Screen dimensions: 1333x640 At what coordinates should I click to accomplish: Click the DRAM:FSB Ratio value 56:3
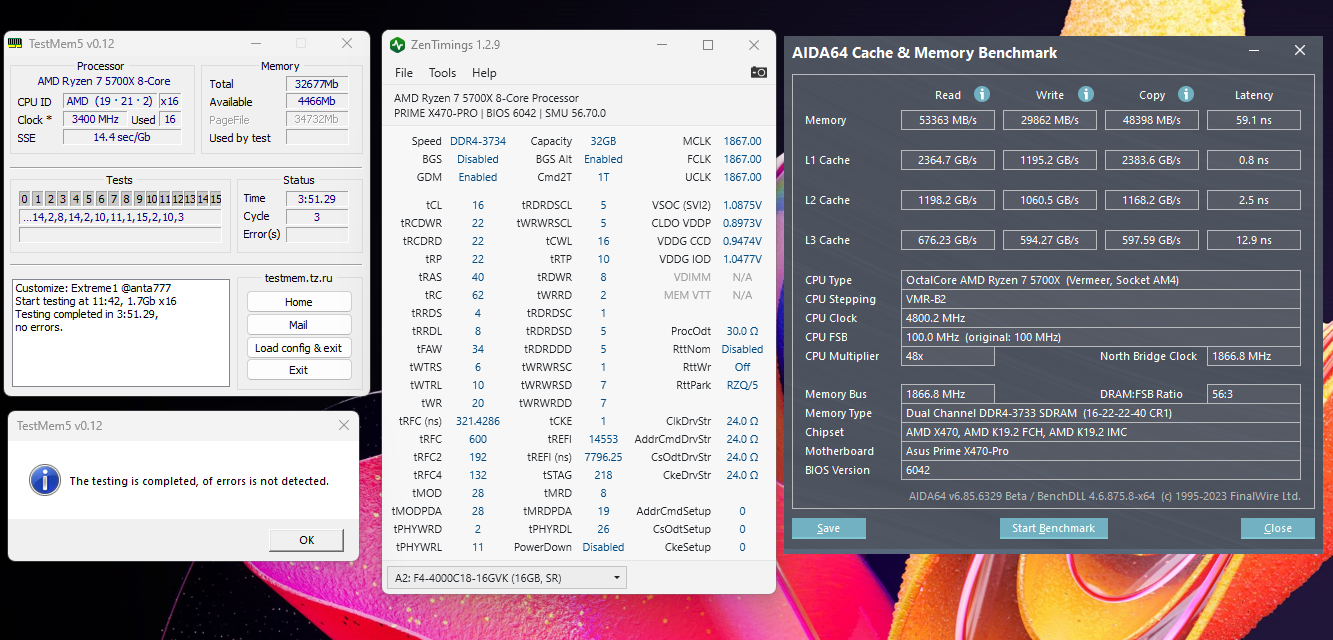click(x=1254, y=394)
